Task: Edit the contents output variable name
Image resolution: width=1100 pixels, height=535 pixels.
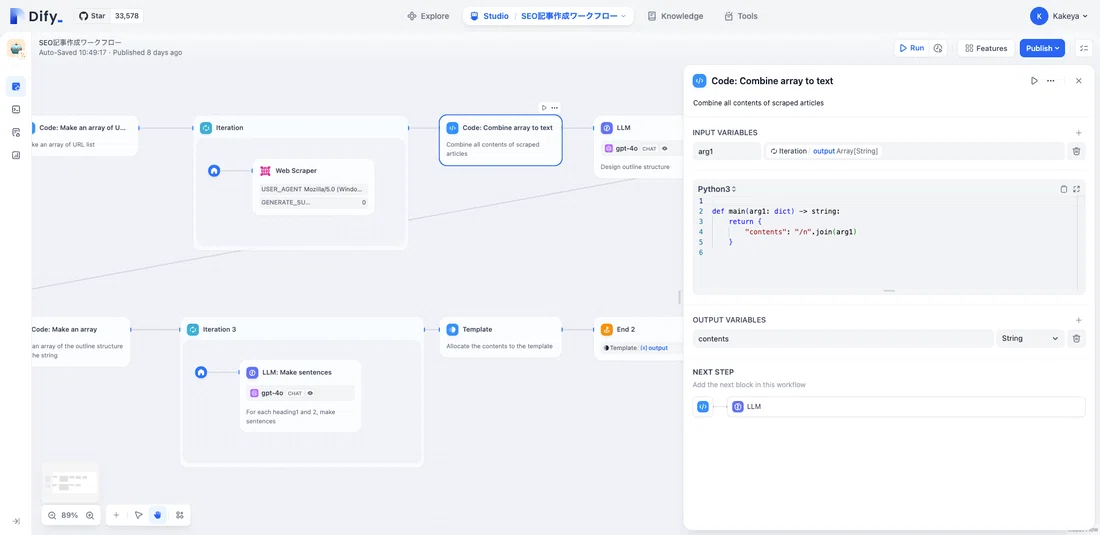Action: pos(842,339)
